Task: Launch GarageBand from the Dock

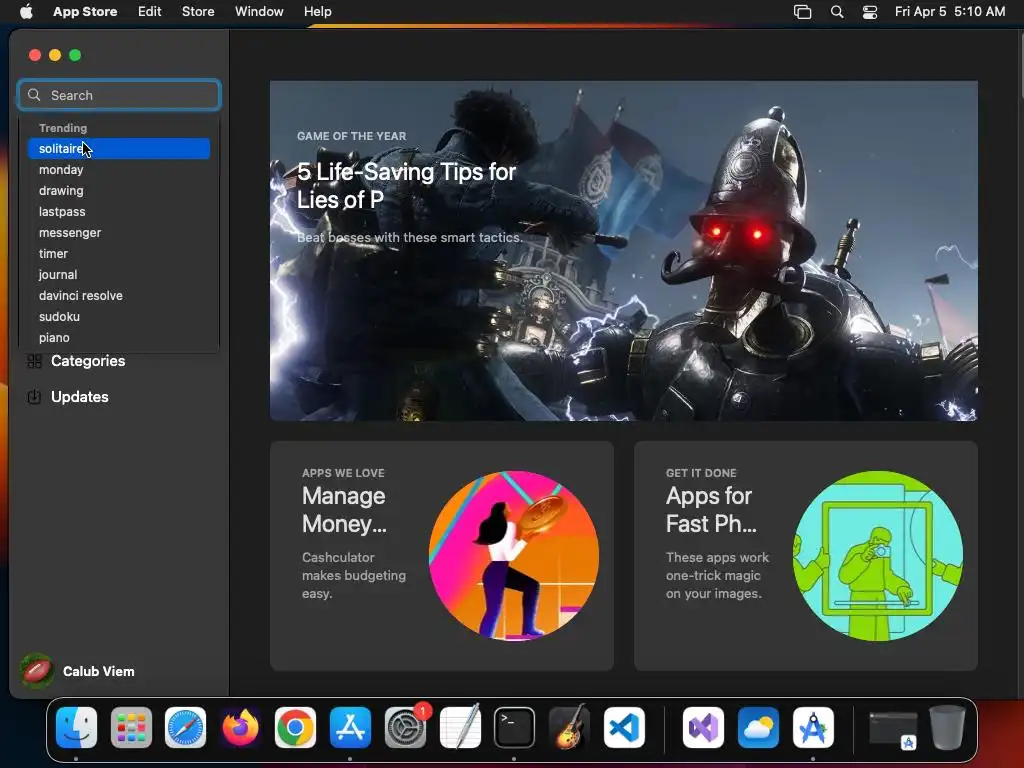Action: pos(569,727)
